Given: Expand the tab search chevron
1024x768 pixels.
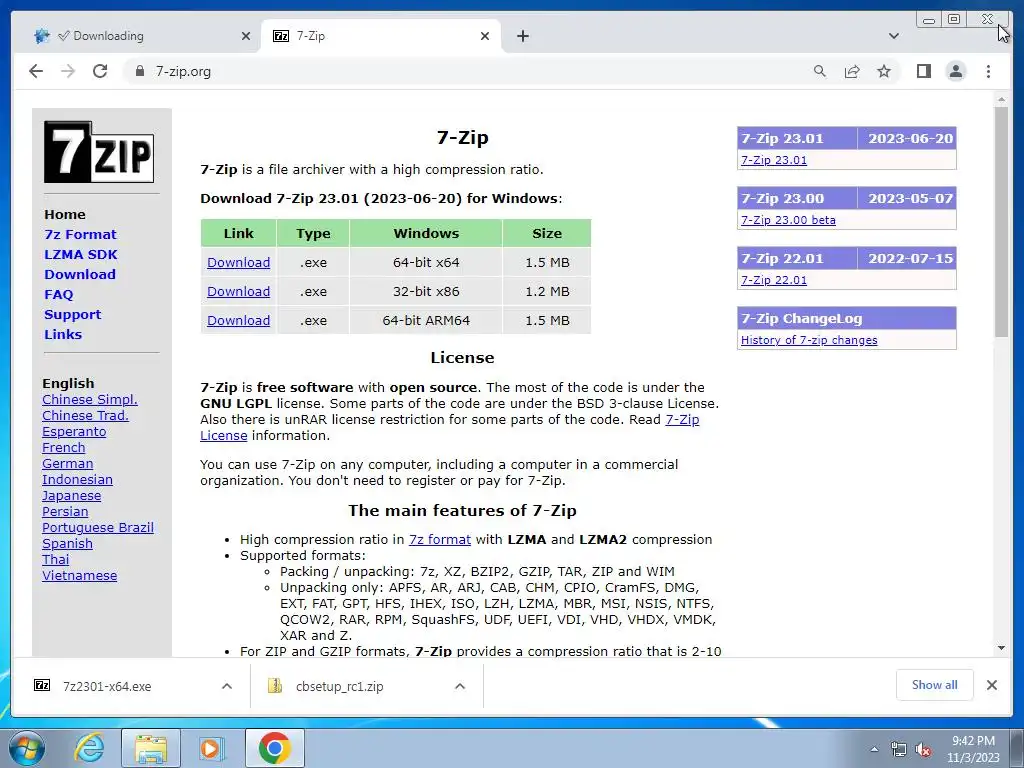Looking at the screenshot, I should click(x=894, y=36).
